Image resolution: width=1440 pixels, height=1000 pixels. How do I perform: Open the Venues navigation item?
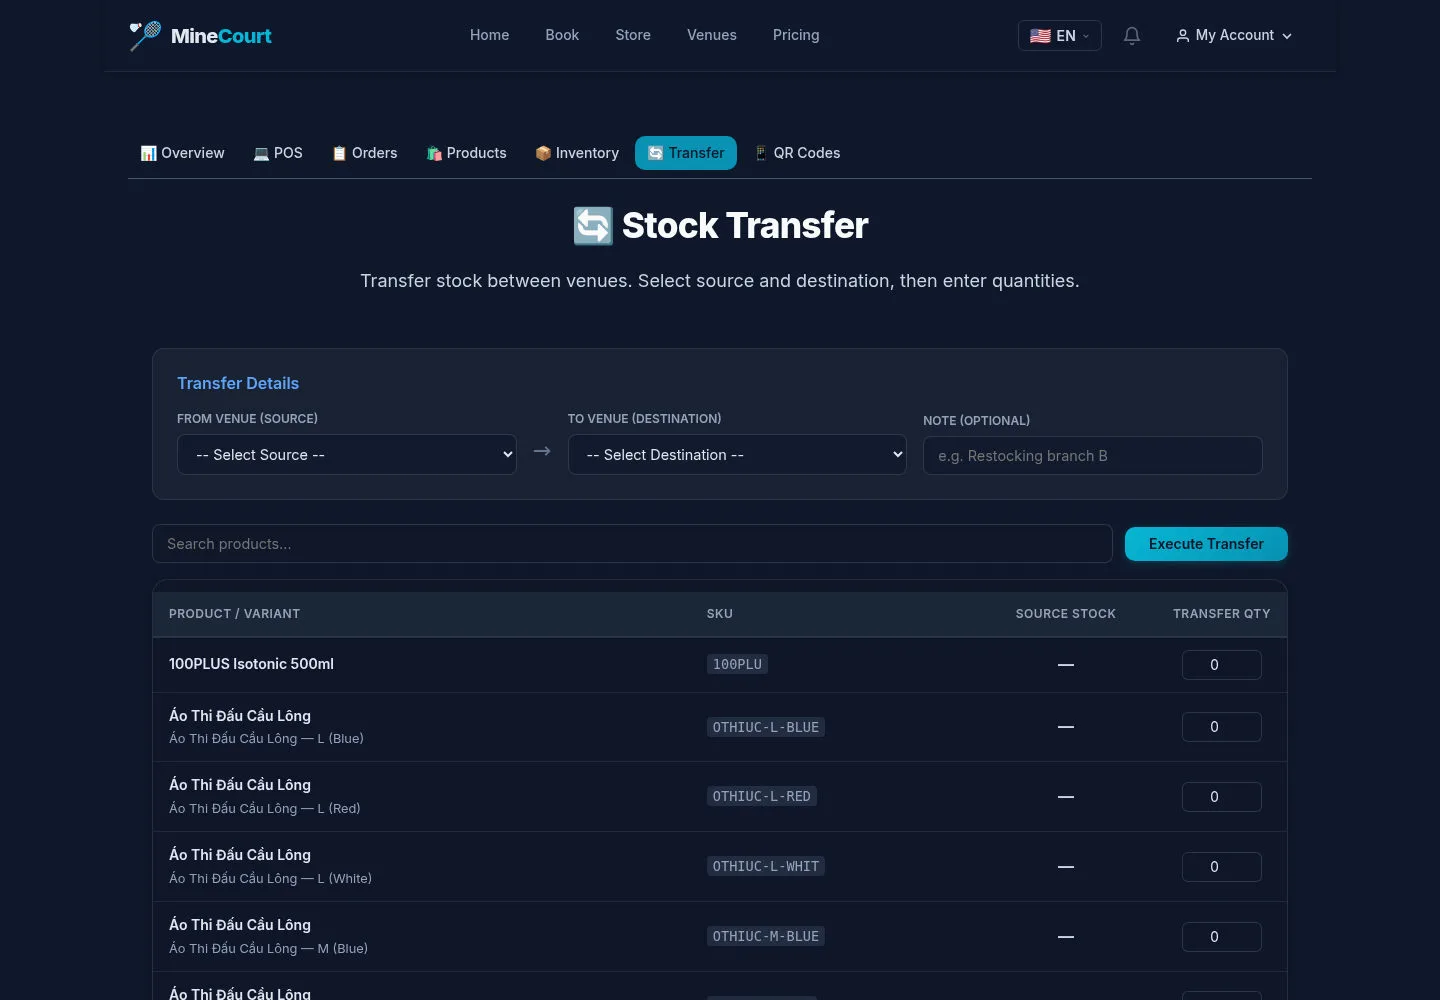(x=712, y=35)
